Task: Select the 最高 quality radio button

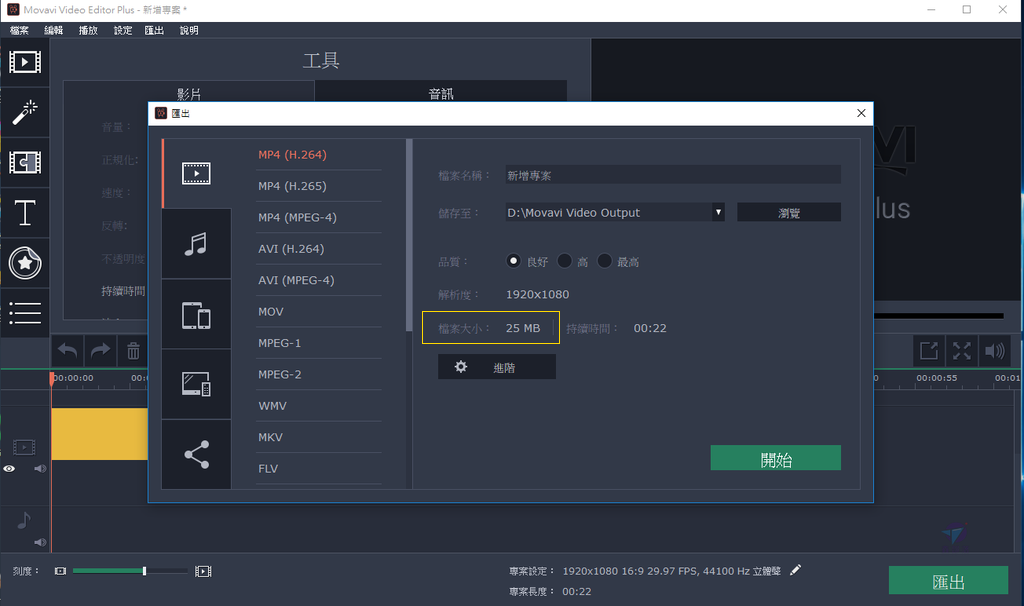Action: 605,261
